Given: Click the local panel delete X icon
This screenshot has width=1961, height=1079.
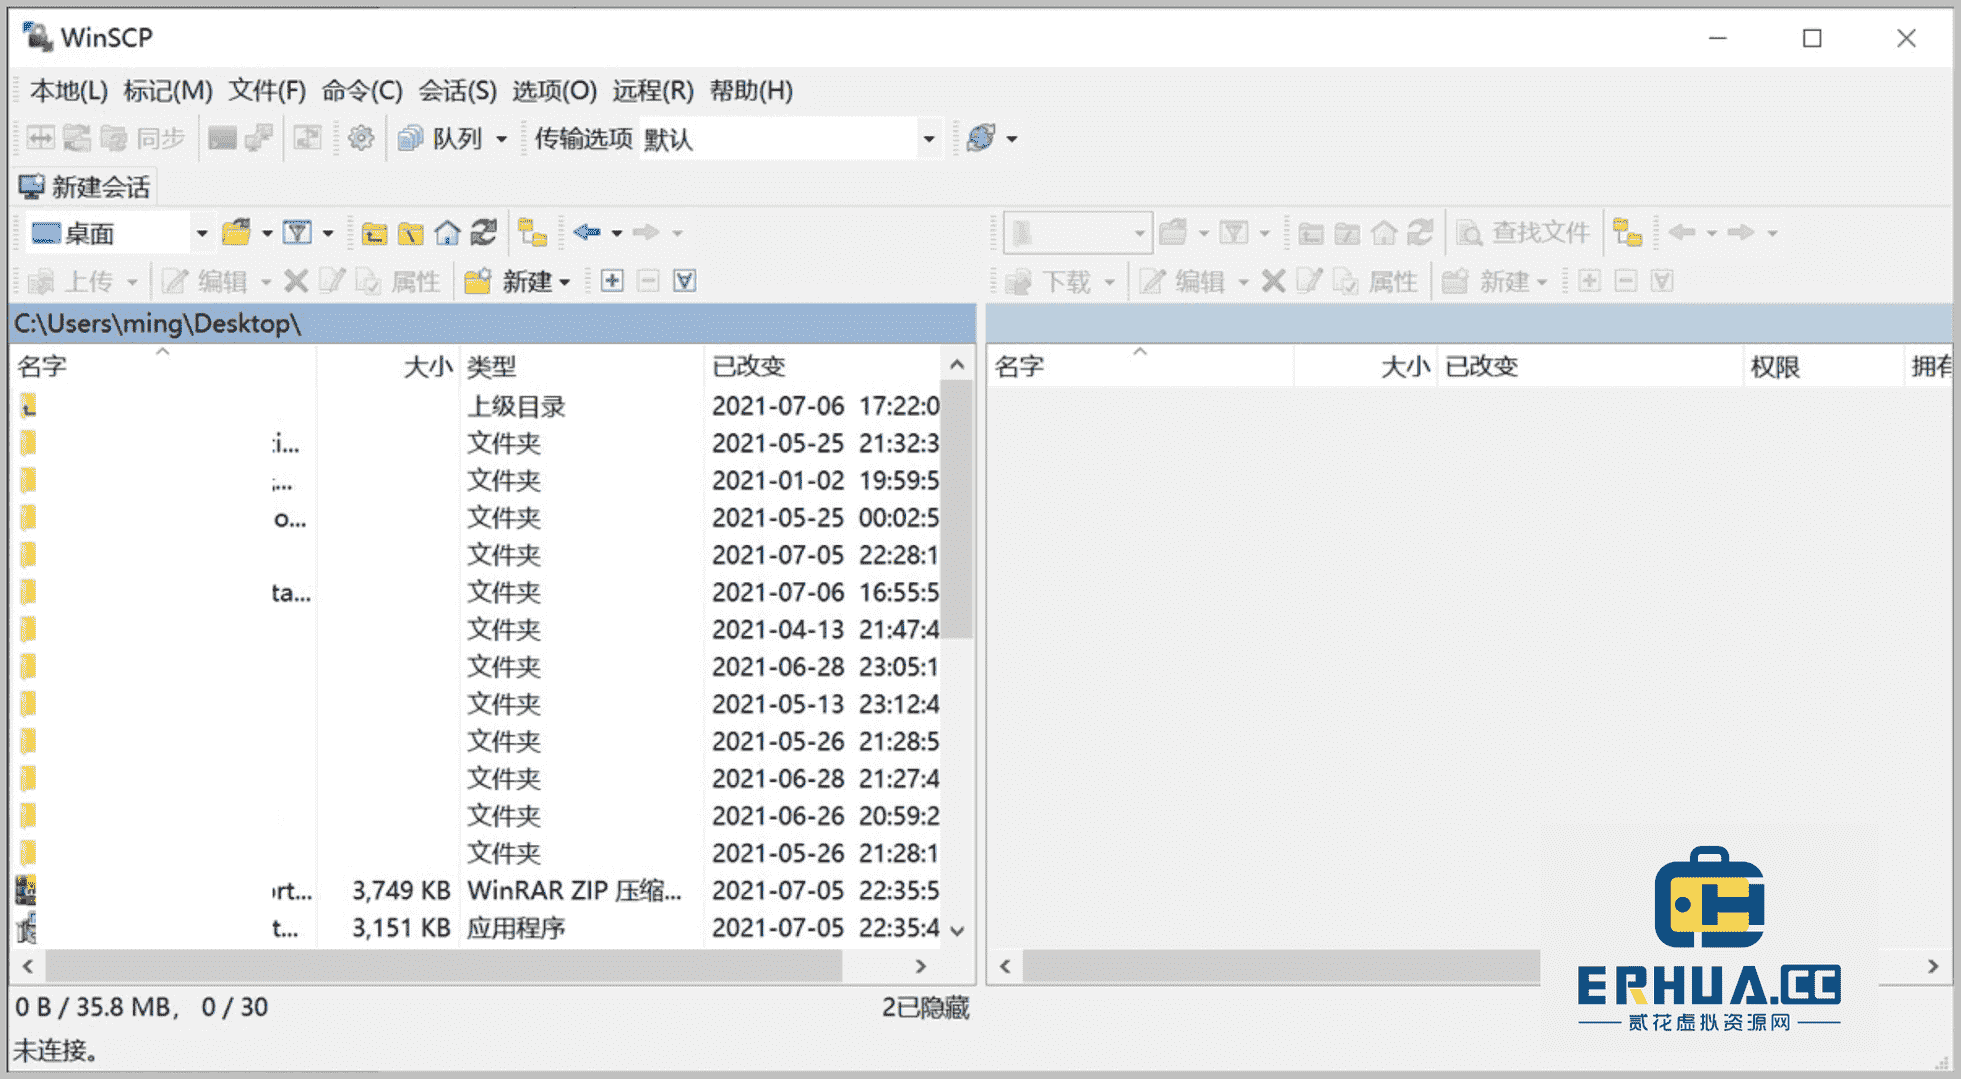Looking at the screenshot, I should point(295,281).
